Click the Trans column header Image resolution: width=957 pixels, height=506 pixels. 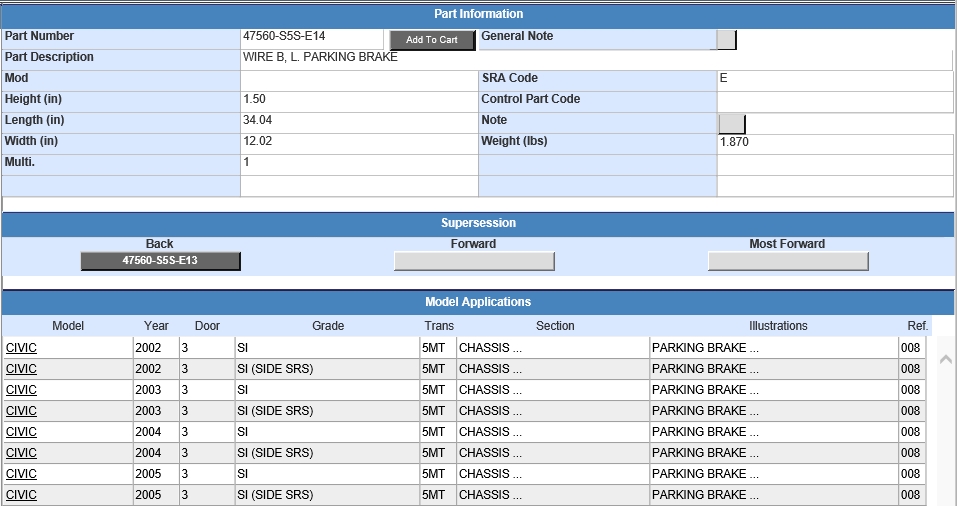click(x=439, y=326)
